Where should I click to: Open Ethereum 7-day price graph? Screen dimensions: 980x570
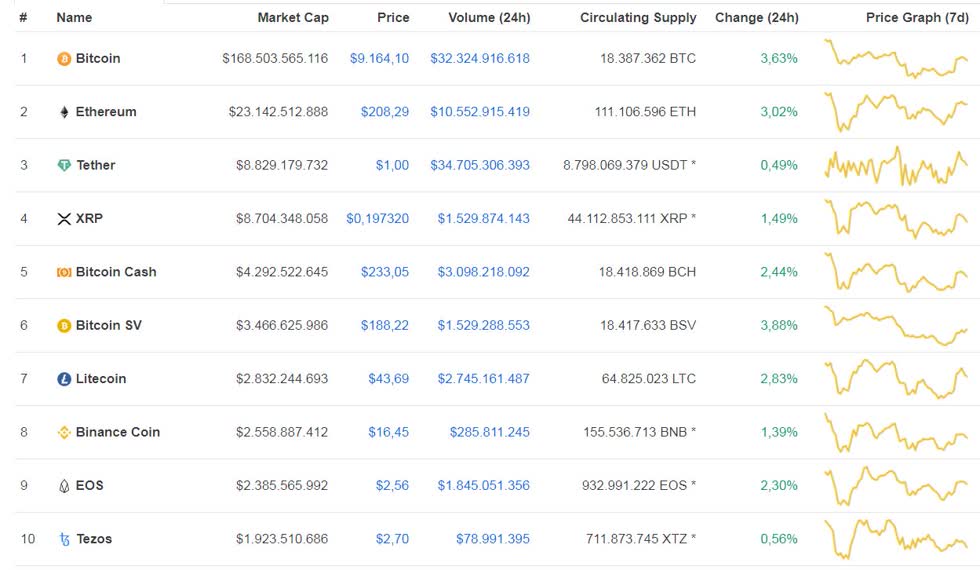point(896,112)
